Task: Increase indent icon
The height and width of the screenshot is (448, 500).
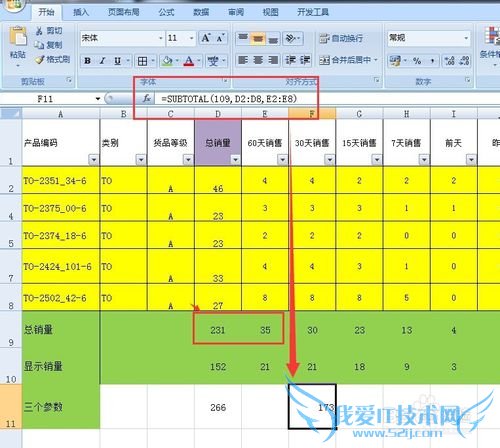Action: pyautogui.click(x=305, y=60)
